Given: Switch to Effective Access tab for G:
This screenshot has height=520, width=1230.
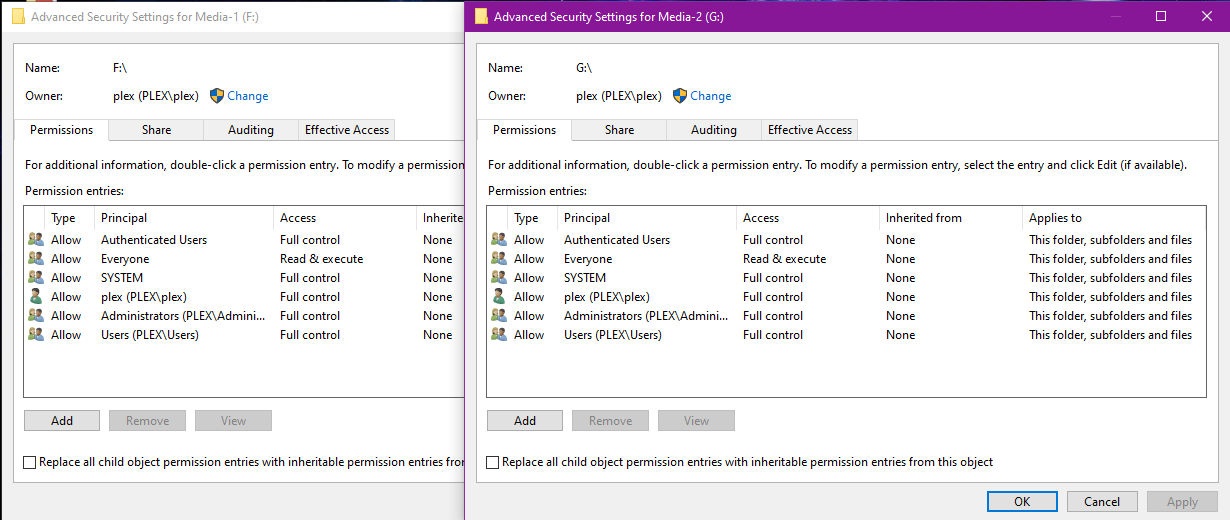Looking at the screenshot, I should (x=809, y=130).
